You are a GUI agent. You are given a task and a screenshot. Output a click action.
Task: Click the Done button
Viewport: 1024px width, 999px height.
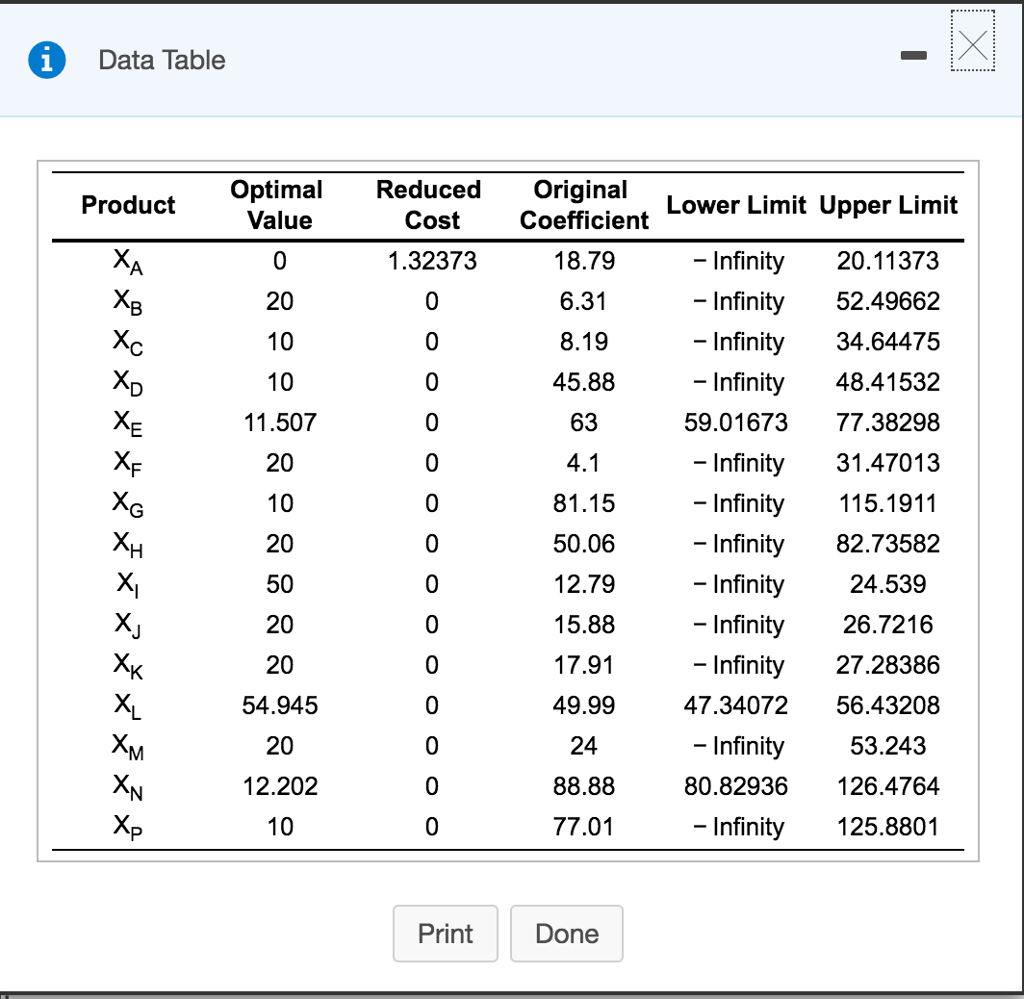click(567, 933)
